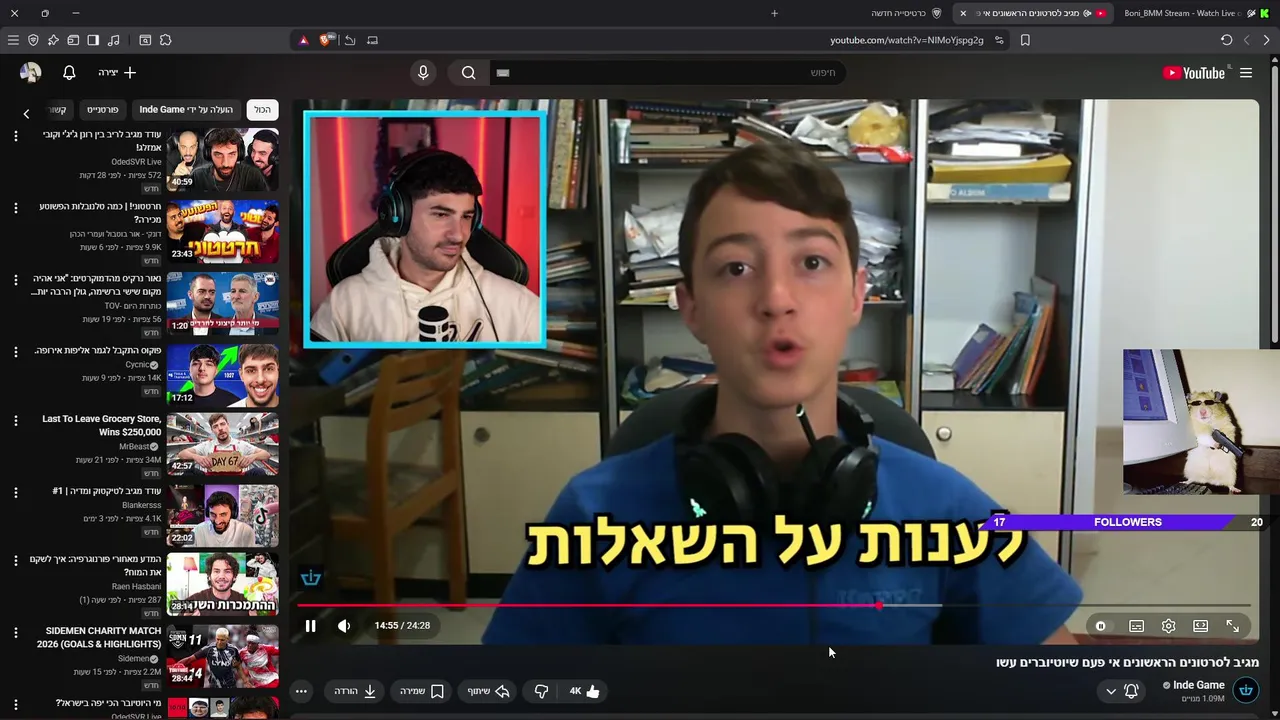Open options menu for Sidemen Charity Match video

coord(15,633)
